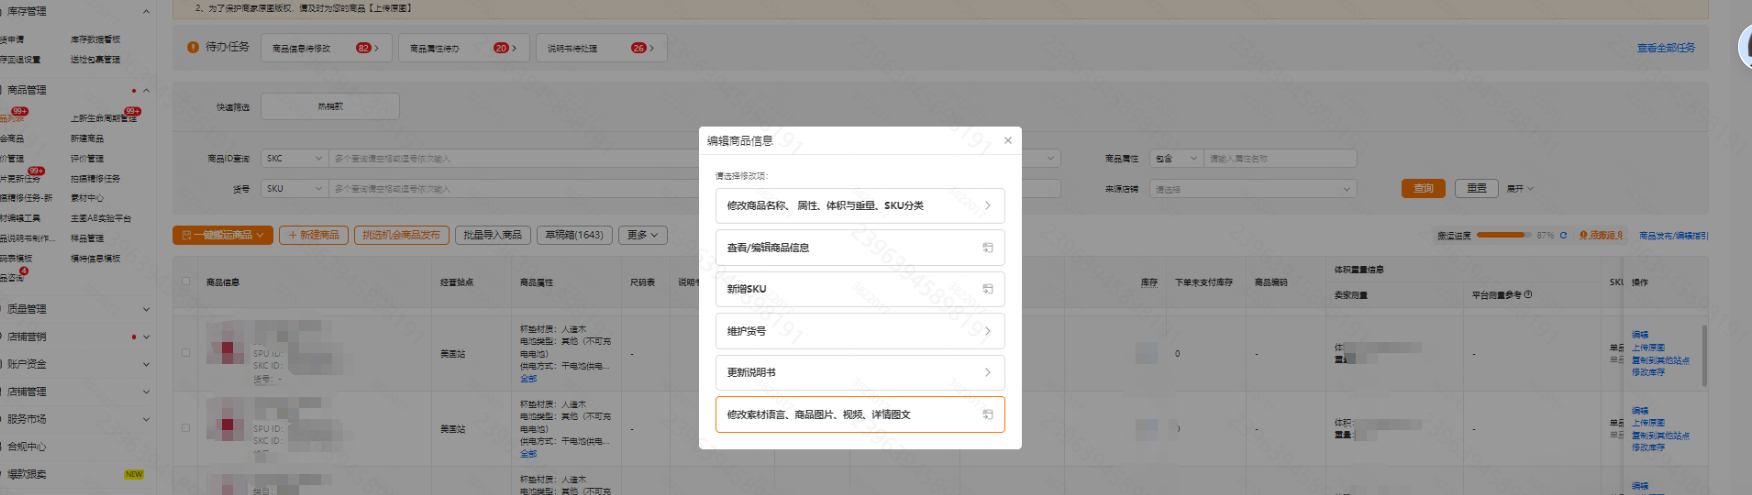Click chevron arrow on 维护货号 row
The height and width of the screenshot is (495, 1752).
click(x=987, y=331)
